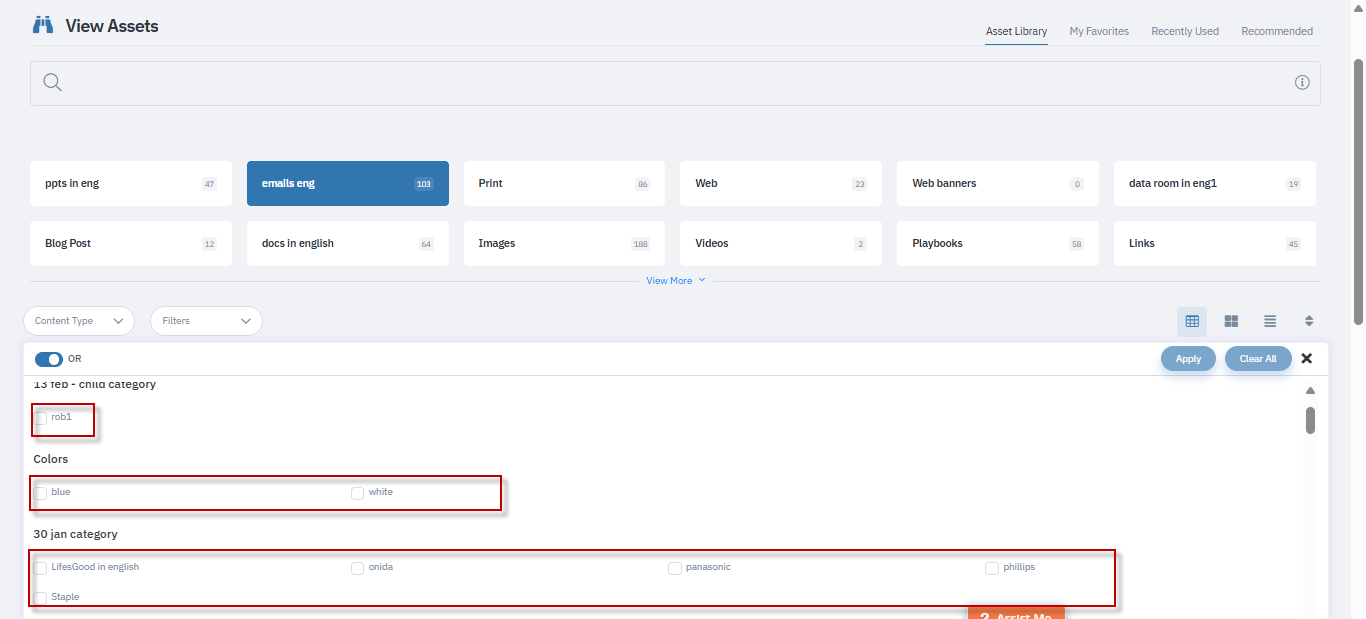Switch to table grid view icon
This screenshot has height=619, width=1366.
coord(1192,321)
